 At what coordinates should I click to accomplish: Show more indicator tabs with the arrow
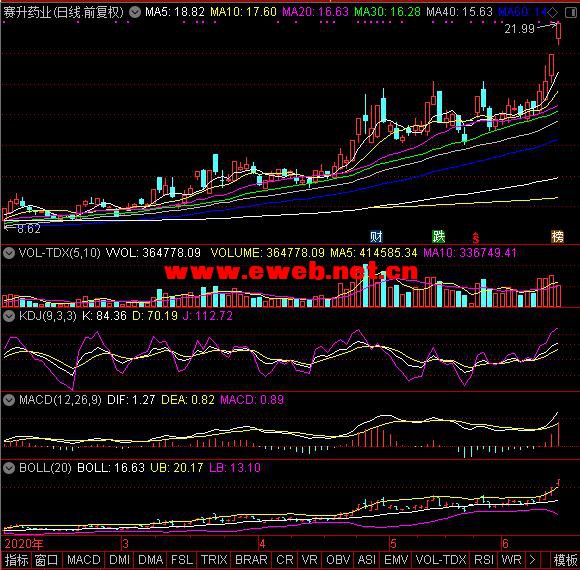(x=532, y=560)
